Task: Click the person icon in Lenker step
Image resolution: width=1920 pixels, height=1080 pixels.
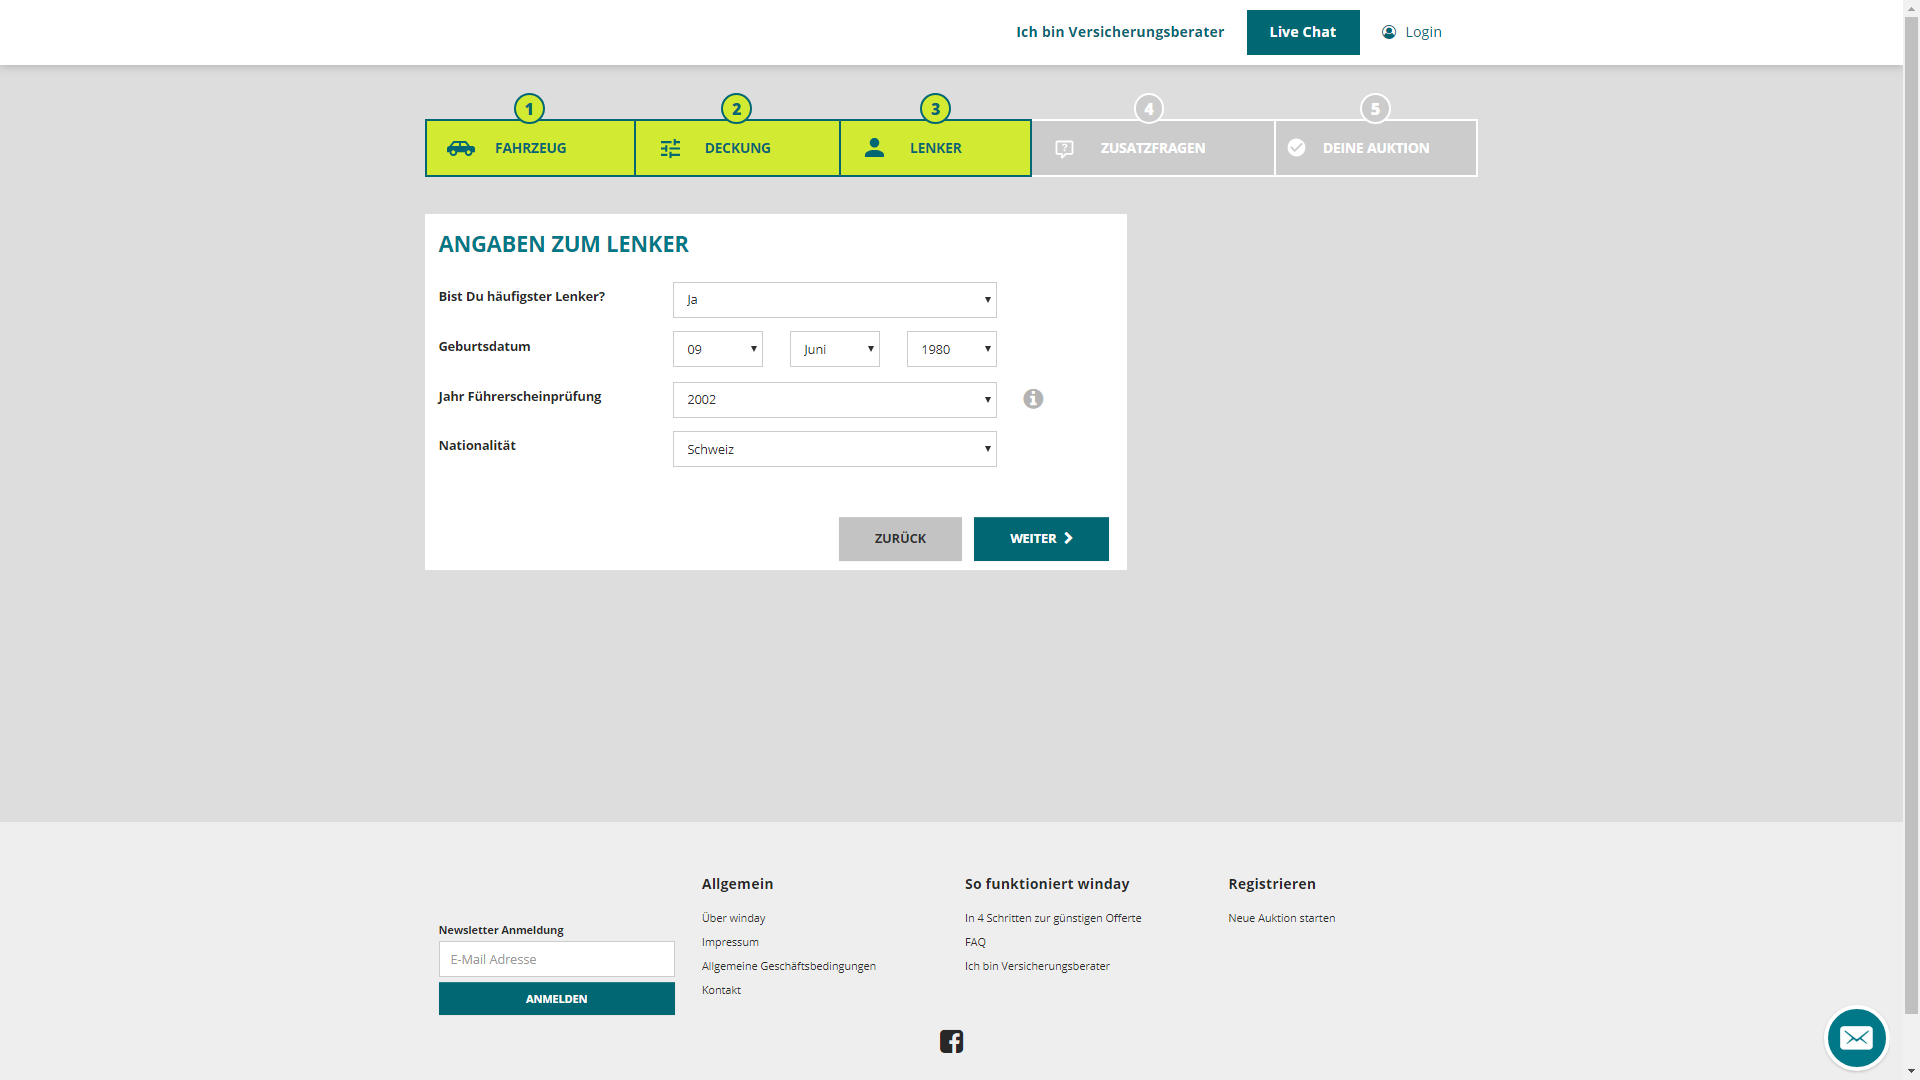Action: click(x=874, y=148)
